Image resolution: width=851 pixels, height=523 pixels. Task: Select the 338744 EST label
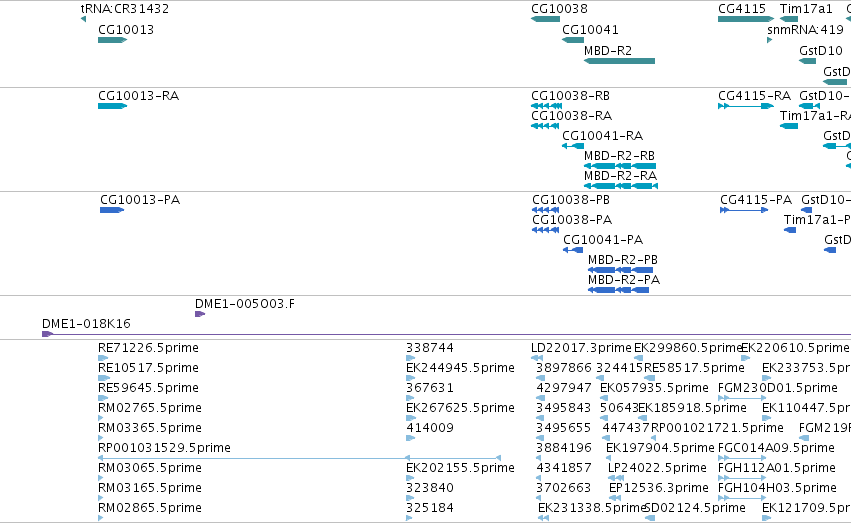[x=430, y=348]
